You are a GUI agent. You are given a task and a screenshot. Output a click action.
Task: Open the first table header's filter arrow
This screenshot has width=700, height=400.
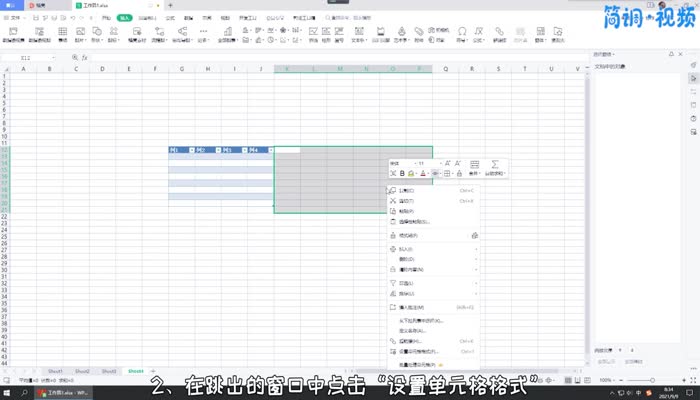(190, 150)
